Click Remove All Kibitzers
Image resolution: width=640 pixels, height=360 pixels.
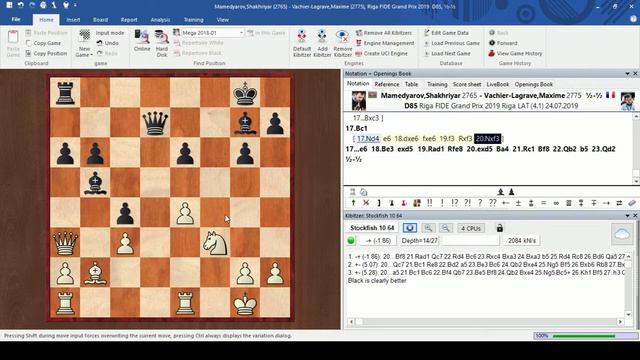point(384,33)
